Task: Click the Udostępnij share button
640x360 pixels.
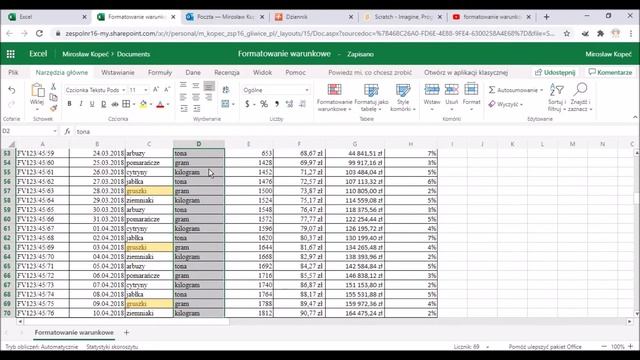Action: tap(555, 72)
